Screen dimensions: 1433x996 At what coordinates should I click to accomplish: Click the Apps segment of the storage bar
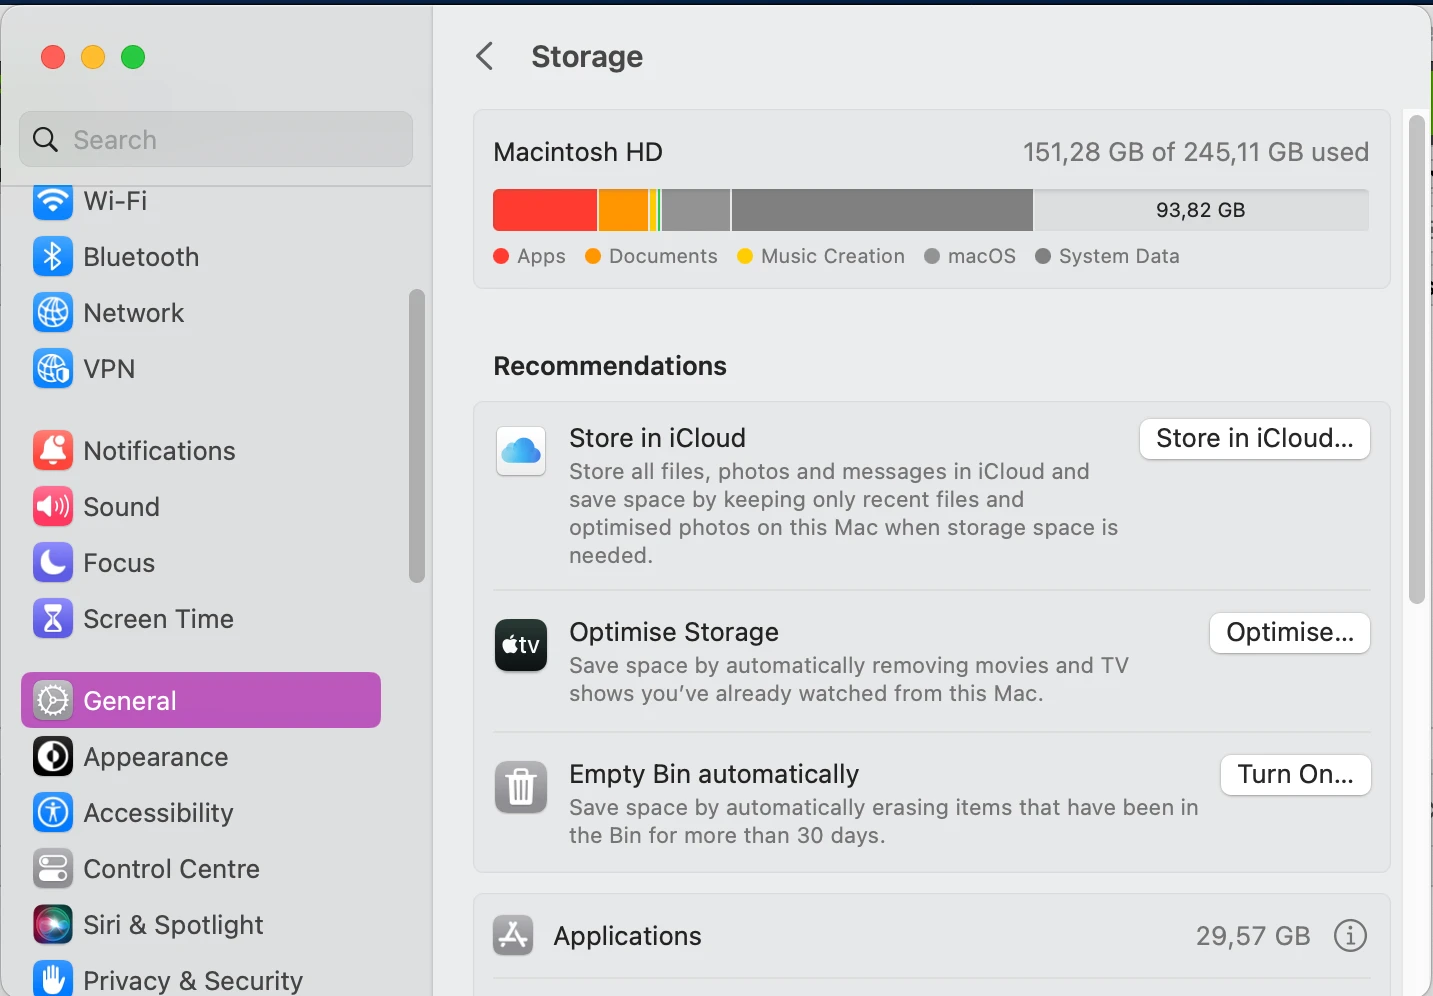[544, 209]
